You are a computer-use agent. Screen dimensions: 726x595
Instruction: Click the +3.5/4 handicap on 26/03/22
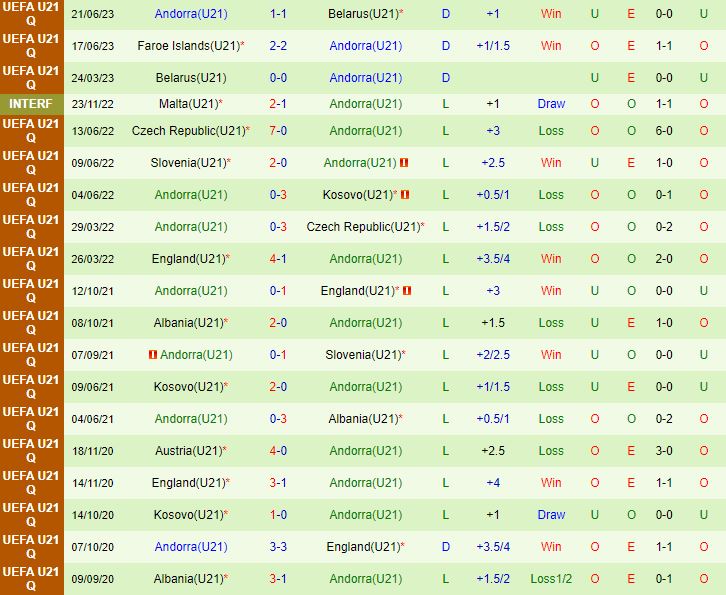click(x=493, y=259)
